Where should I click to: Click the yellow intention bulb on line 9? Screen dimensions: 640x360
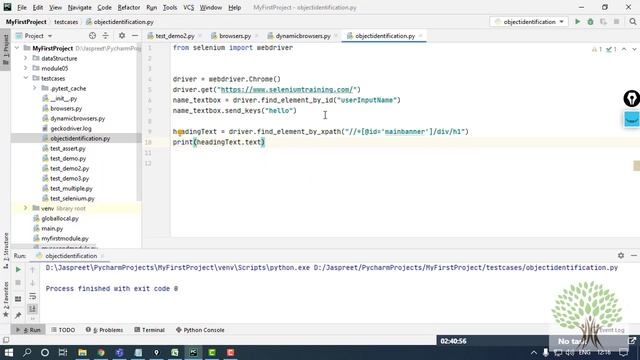point(180,132)
